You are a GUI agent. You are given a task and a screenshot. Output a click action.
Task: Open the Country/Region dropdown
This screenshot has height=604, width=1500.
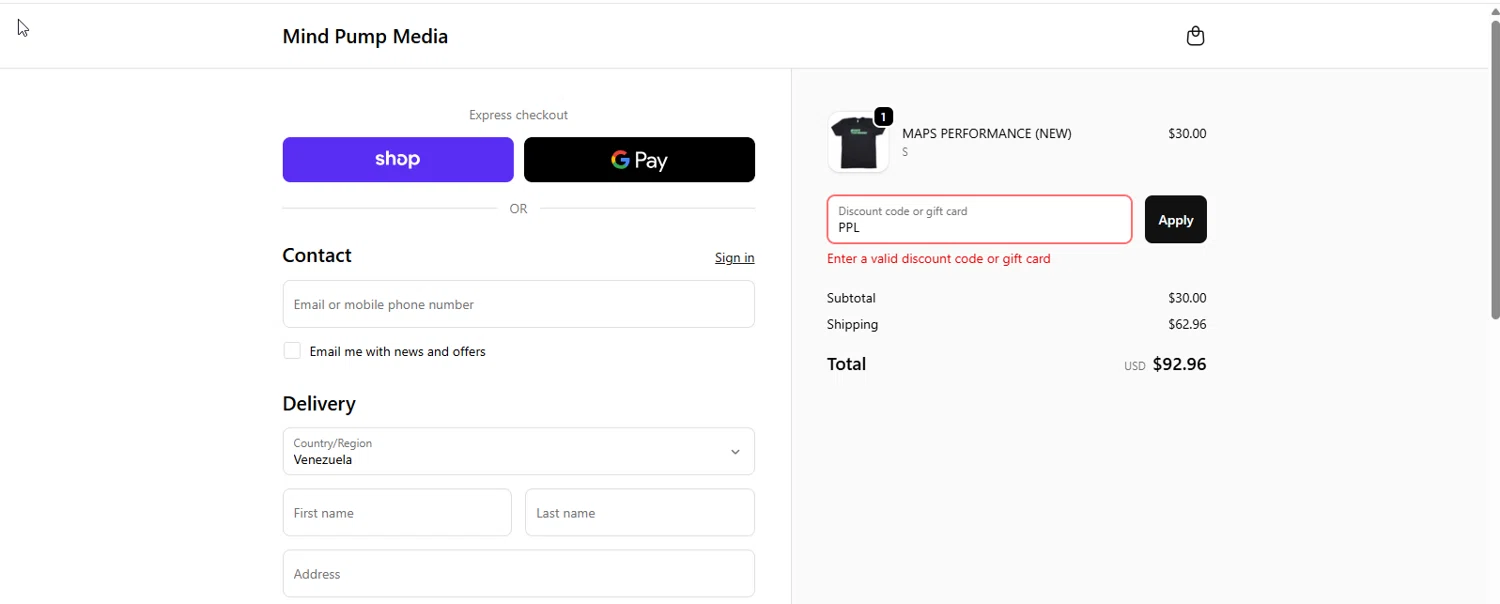pos(518,451)
